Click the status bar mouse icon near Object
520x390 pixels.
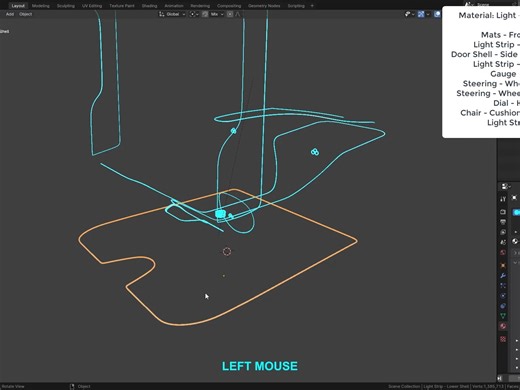pos(72,386)
